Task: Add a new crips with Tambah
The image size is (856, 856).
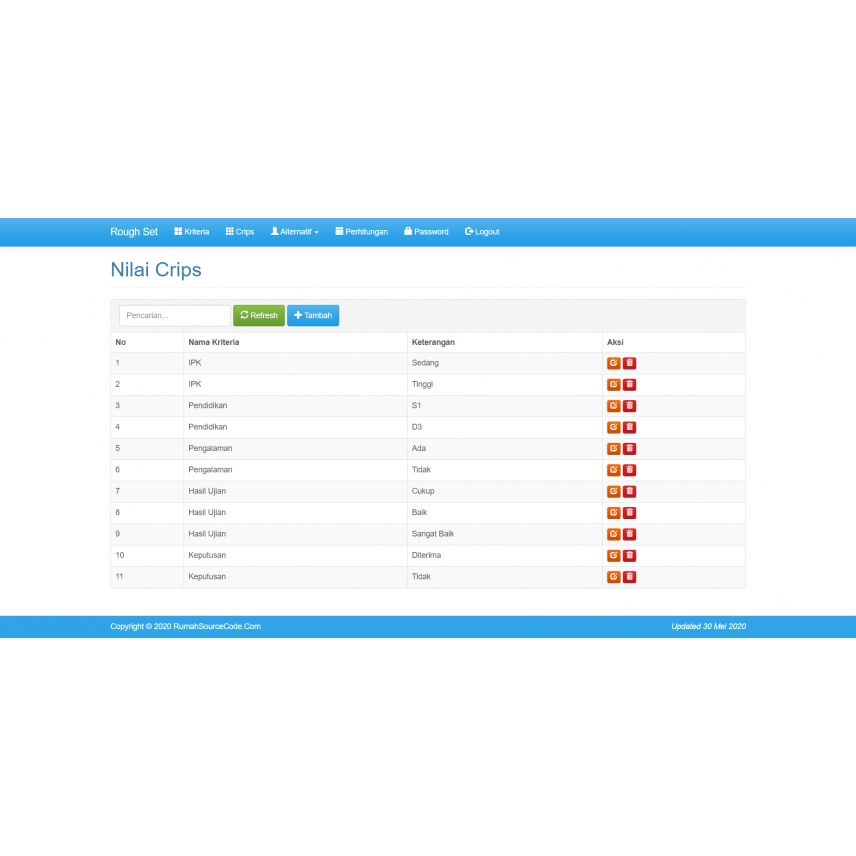Action: coord(313,316)
